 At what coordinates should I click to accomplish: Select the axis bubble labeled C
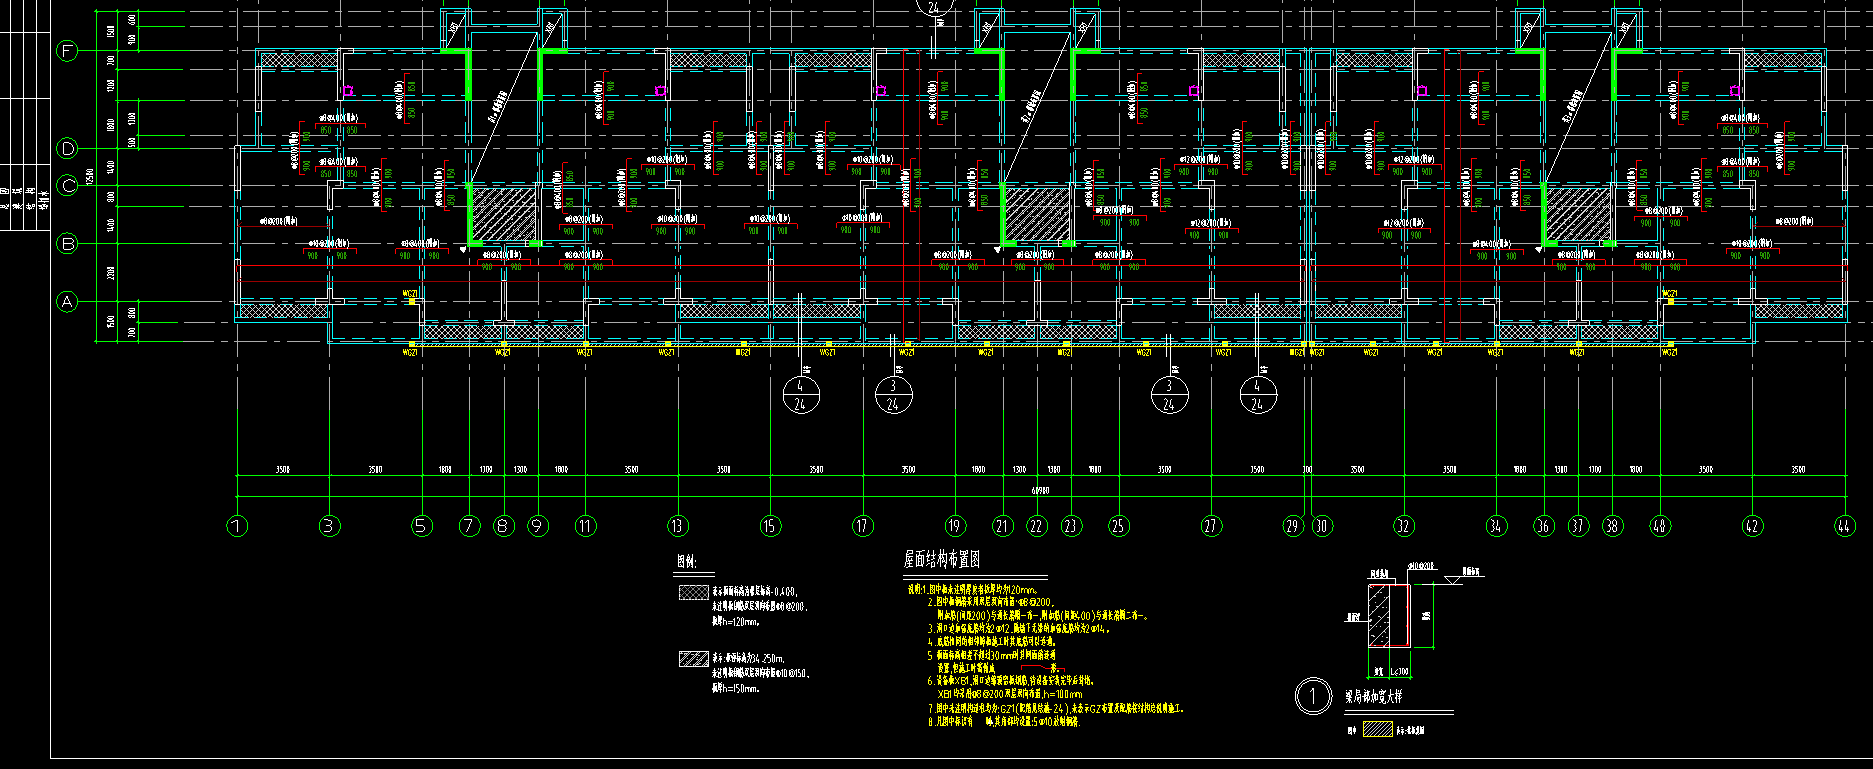click(x=67, y=185)
